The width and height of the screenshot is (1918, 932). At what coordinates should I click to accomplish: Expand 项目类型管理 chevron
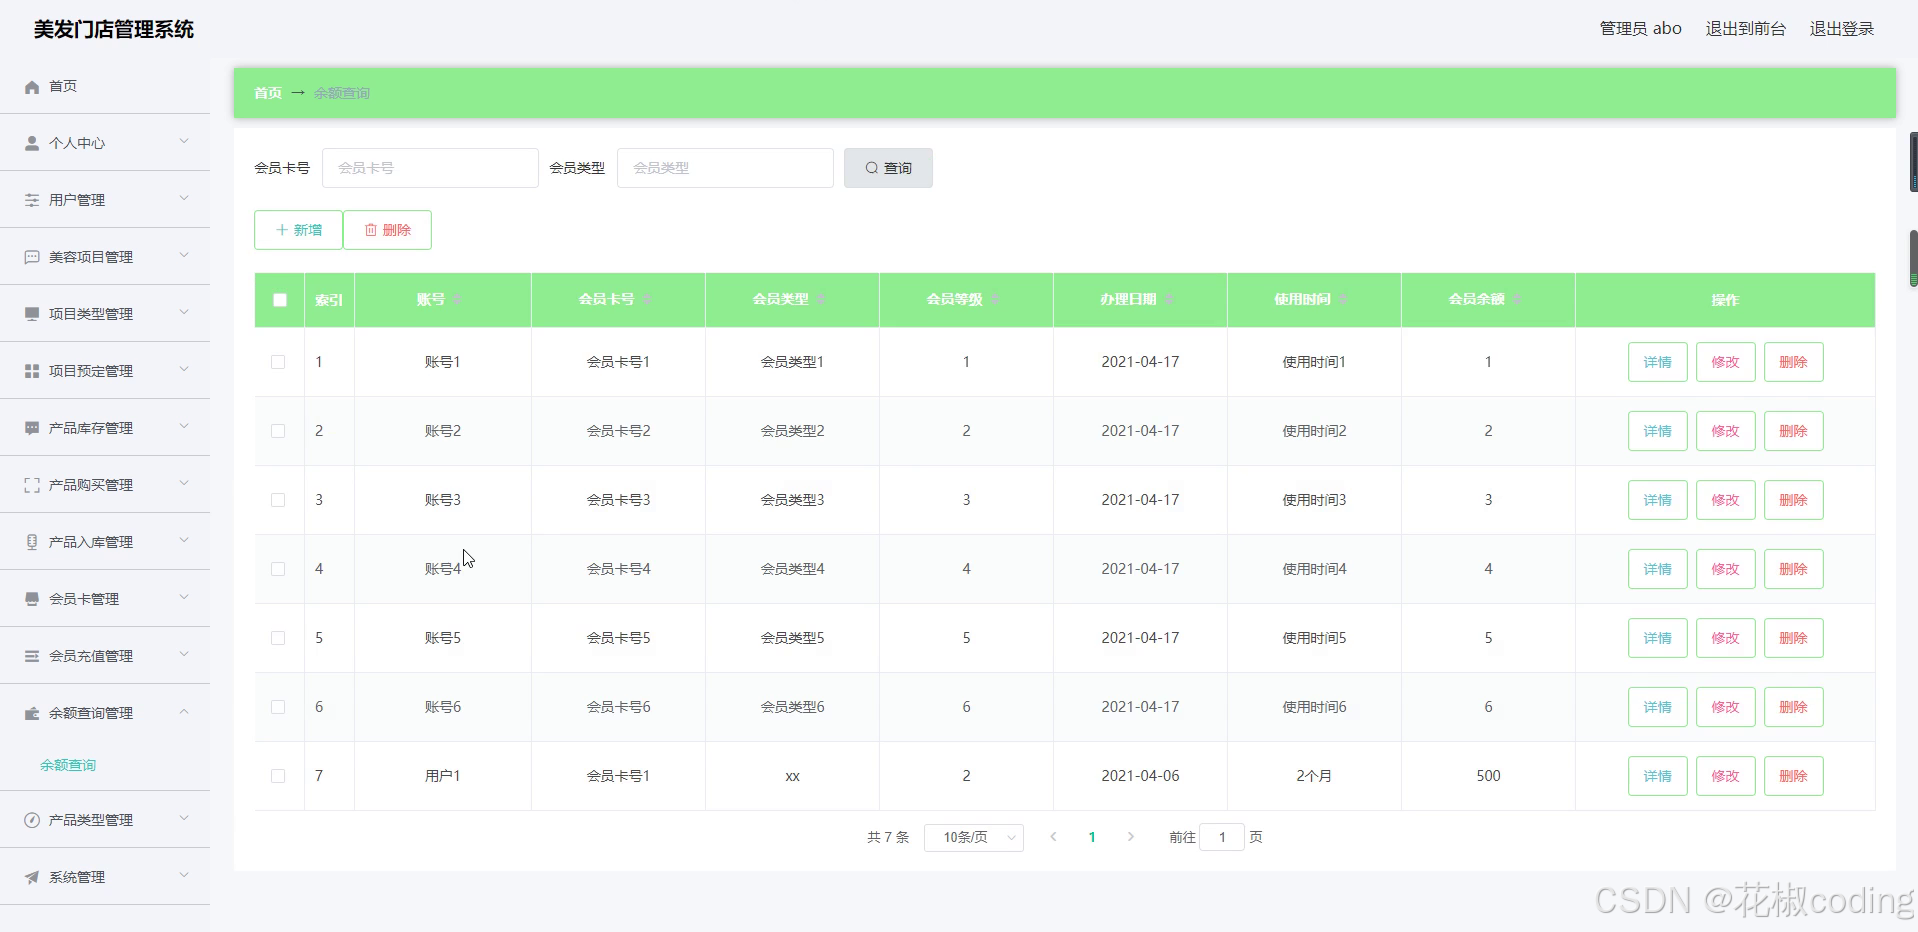[184, 313]
